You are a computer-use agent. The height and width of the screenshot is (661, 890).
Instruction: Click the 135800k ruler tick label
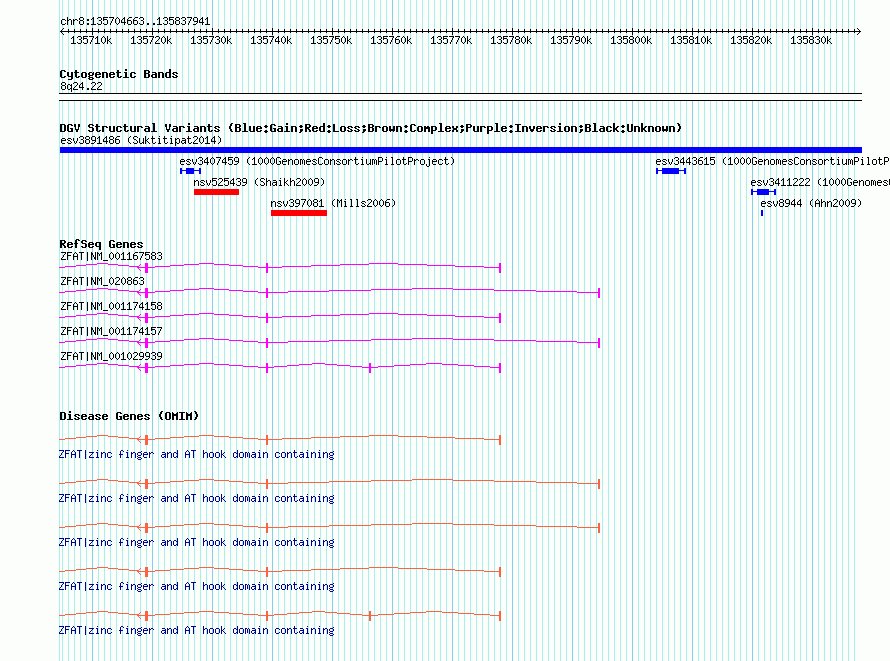coord(631,40)
